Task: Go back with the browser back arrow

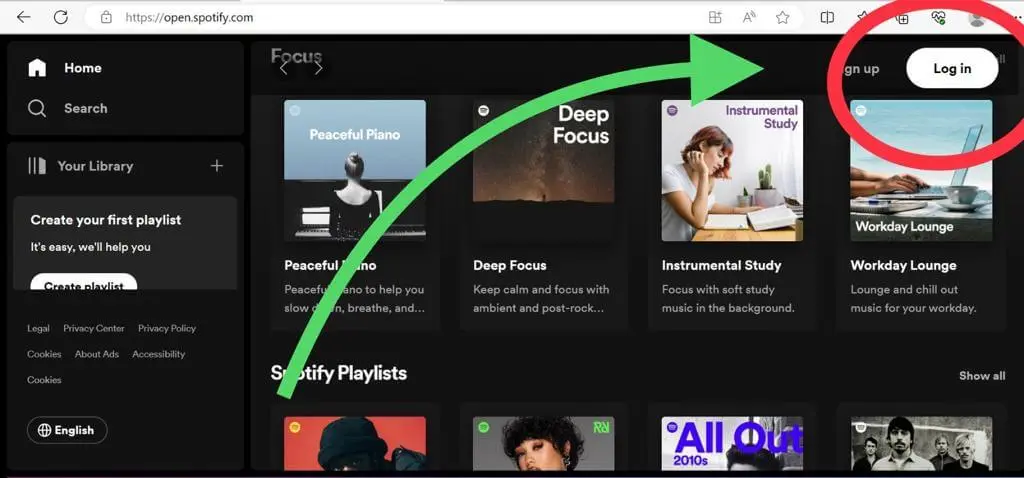Action: click(24, 18)
